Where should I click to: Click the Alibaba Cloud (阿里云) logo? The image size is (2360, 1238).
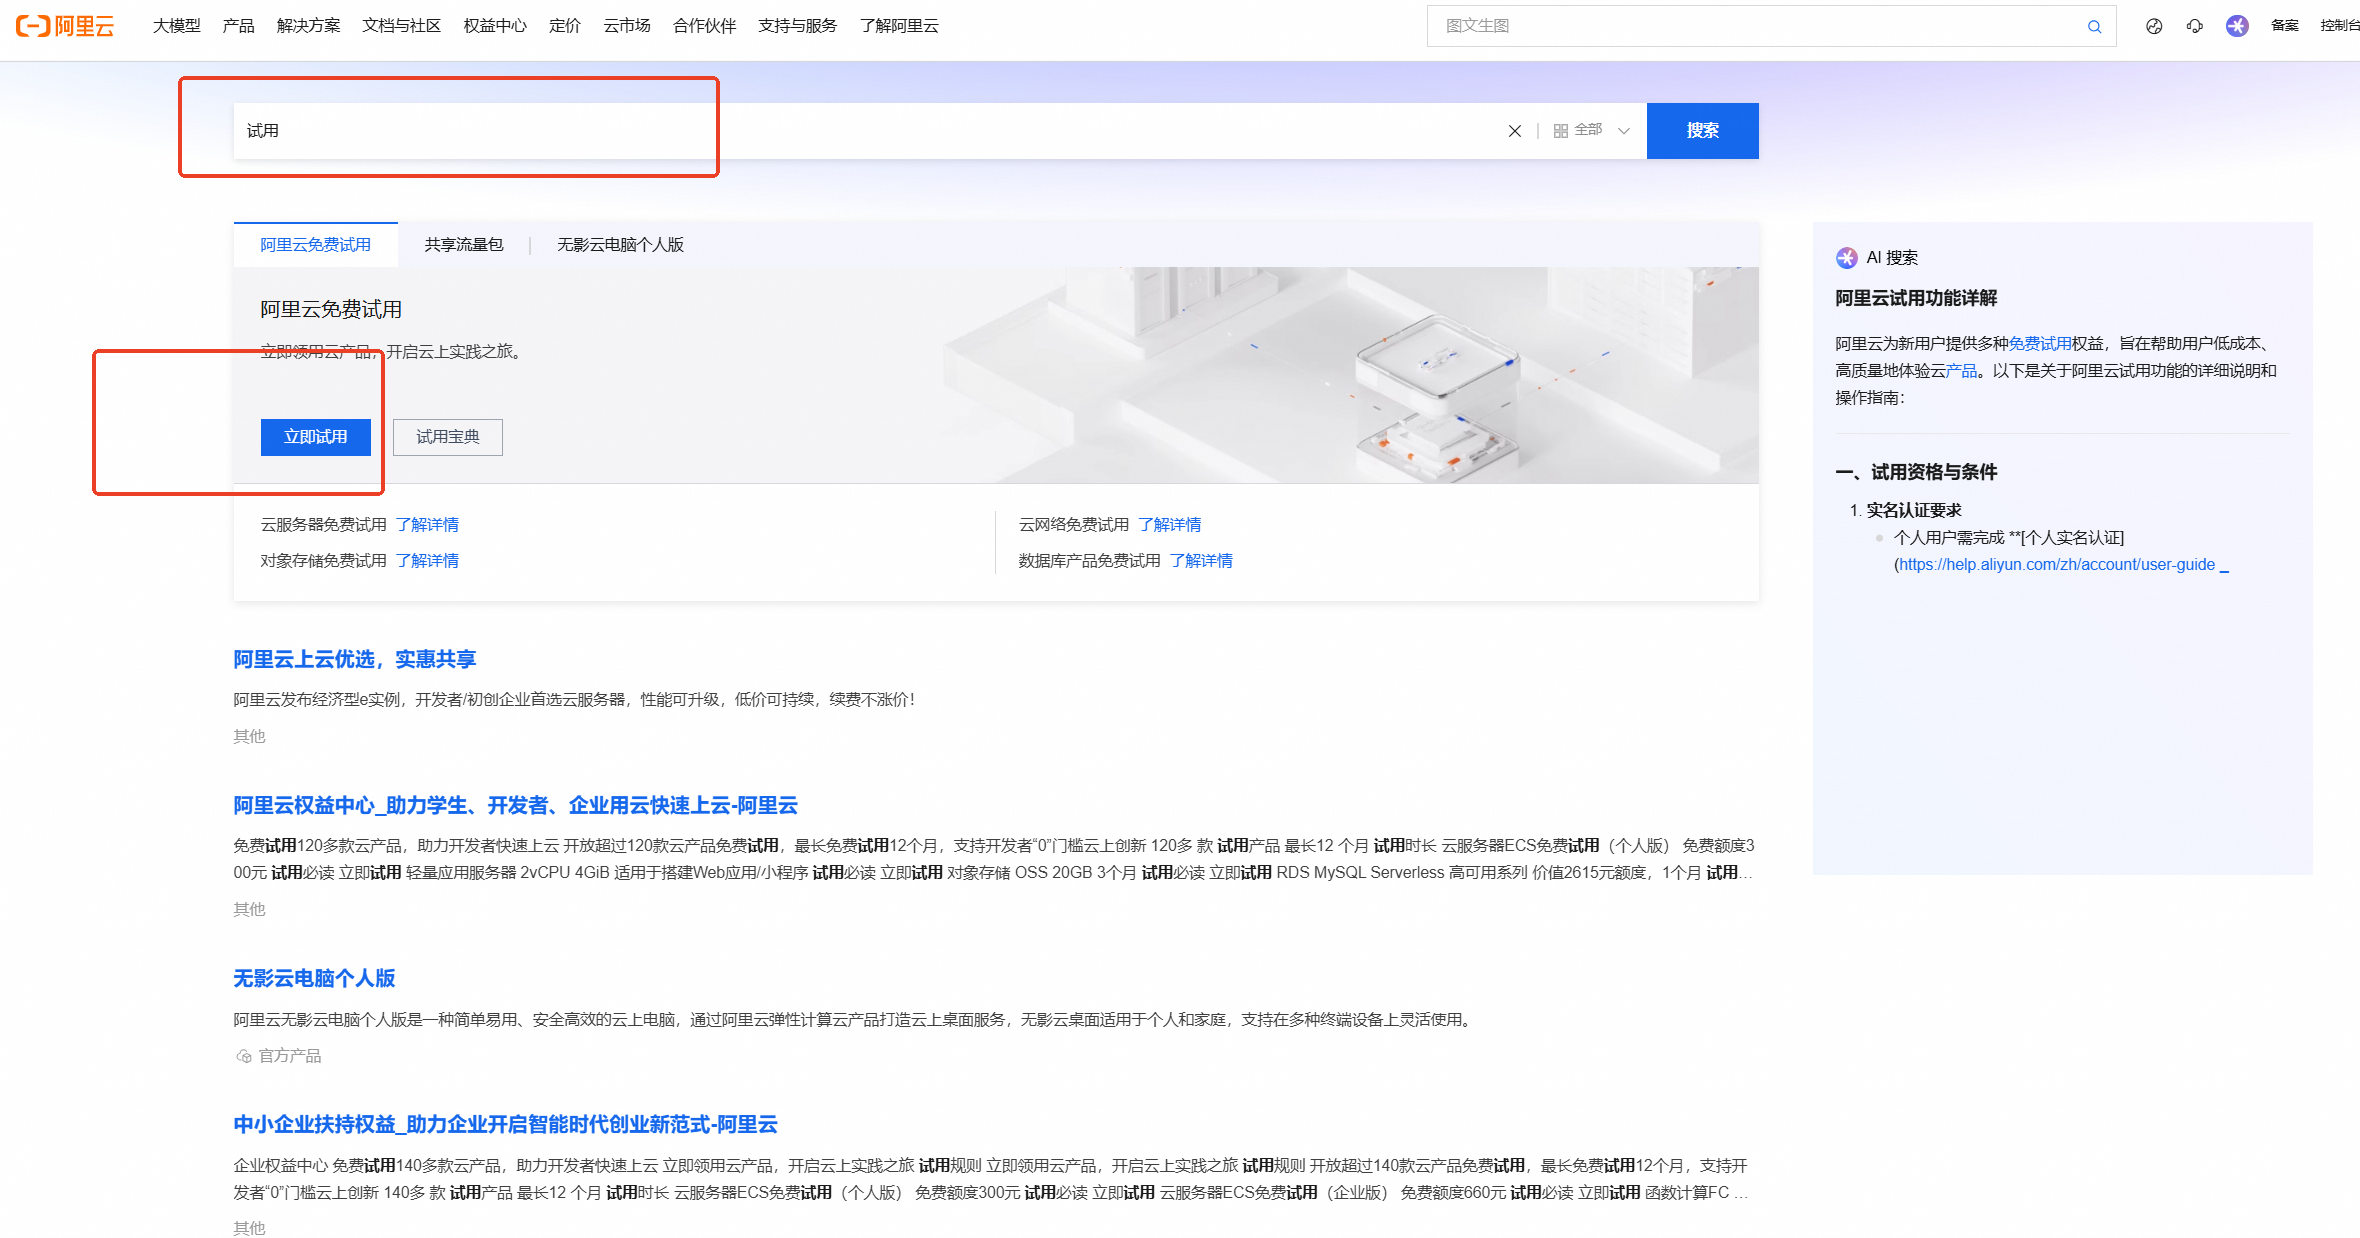click(65, 26)
